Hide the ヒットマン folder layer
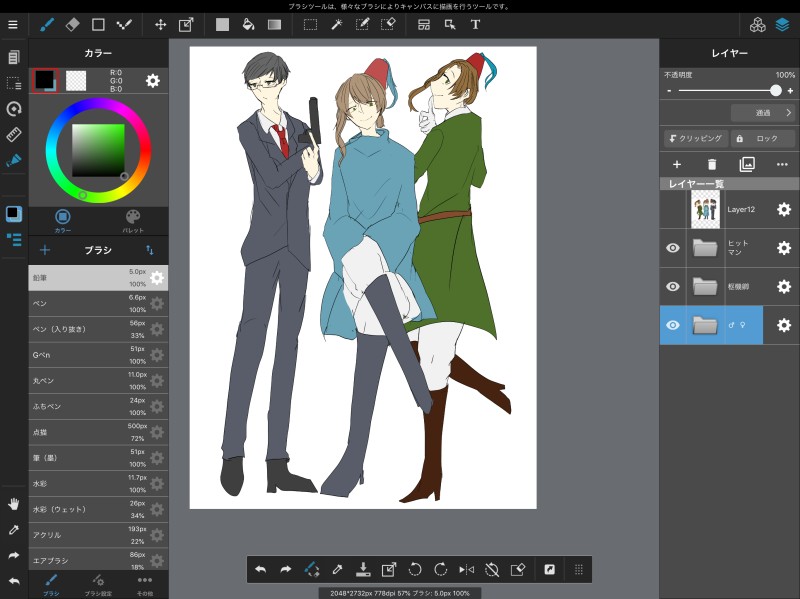 pos(673,248)
